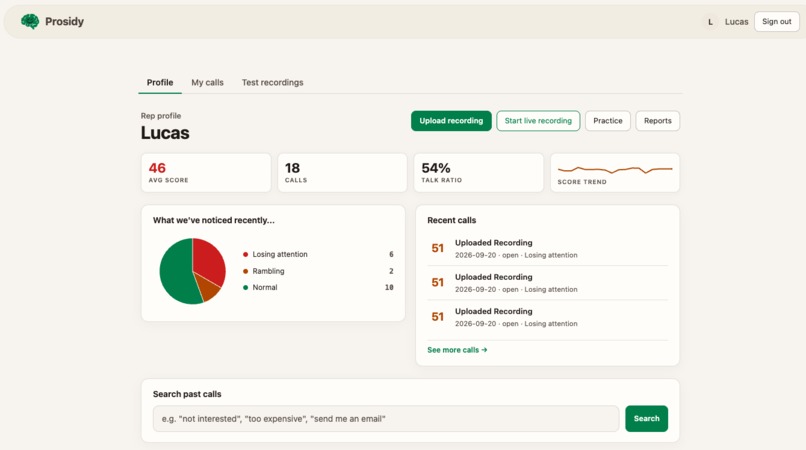The image size is (806, 450).
Task: Click the Rambling legend label
Action: coord(268,271)
